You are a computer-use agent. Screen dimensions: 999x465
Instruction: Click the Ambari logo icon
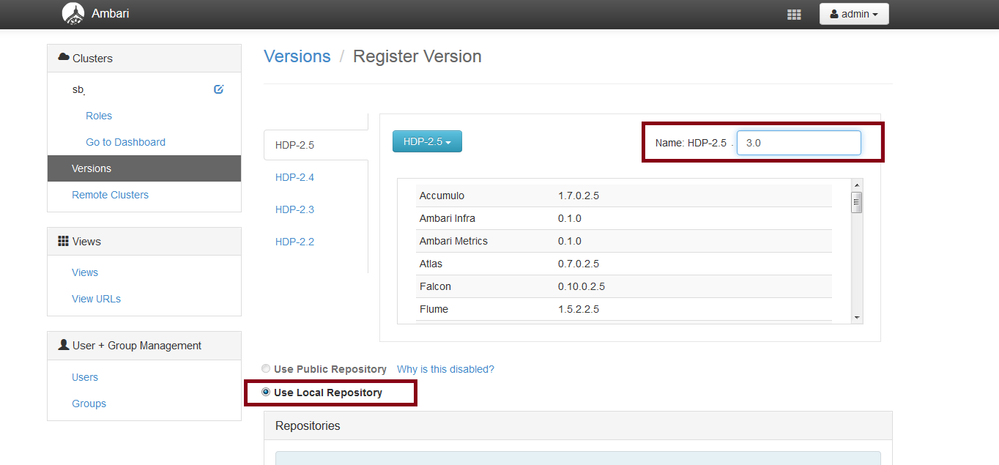(73, 14)
